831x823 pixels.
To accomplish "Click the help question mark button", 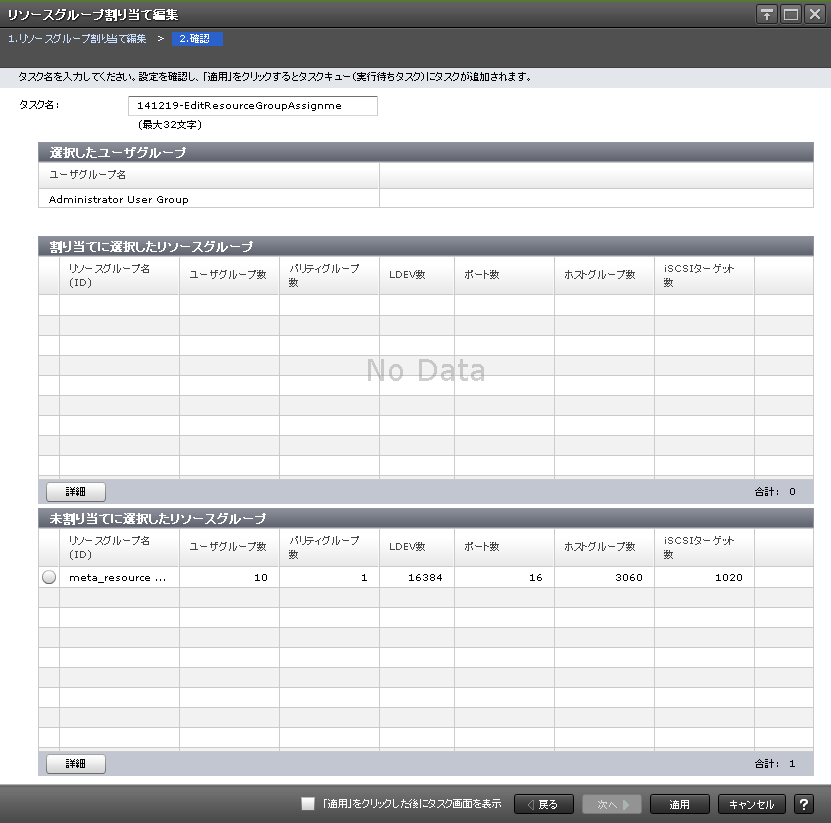I will (x=803, y=804).
